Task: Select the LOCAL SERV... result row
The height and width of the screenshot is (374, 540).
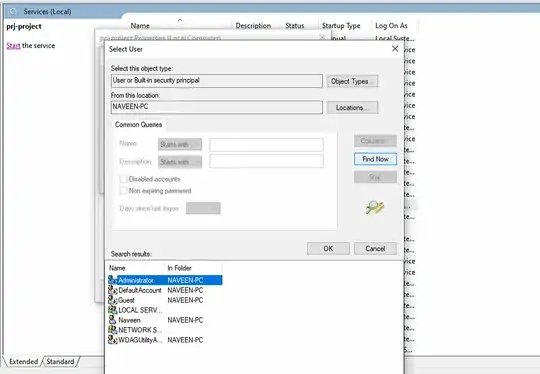Action: click(x=165, y=310)
